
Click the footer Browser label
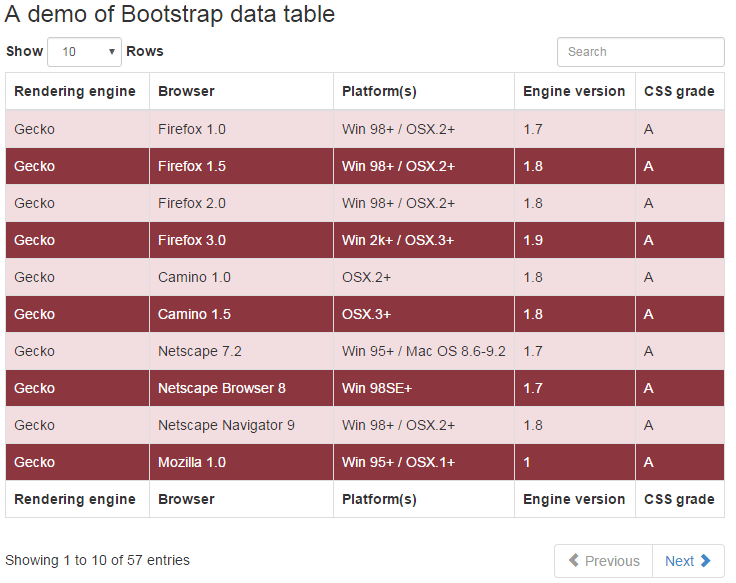click(x=241, y=499)
